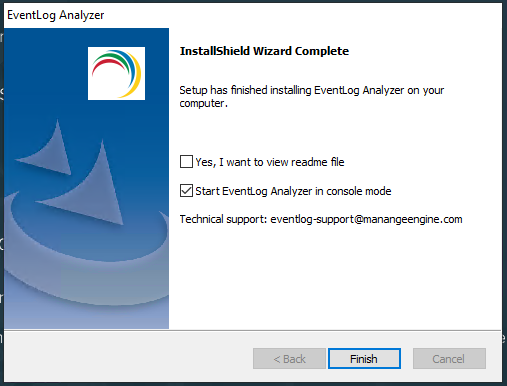507x386 pixels.
Task: Click the gray button bar left of Back
Action: click(128, 359)
